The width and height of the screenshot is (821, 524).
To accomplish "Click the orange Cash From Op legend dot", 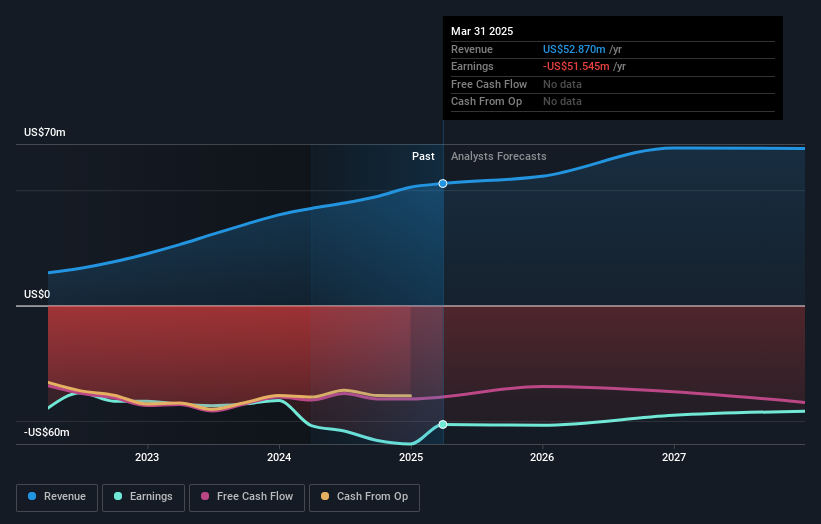I will (325, 496).
